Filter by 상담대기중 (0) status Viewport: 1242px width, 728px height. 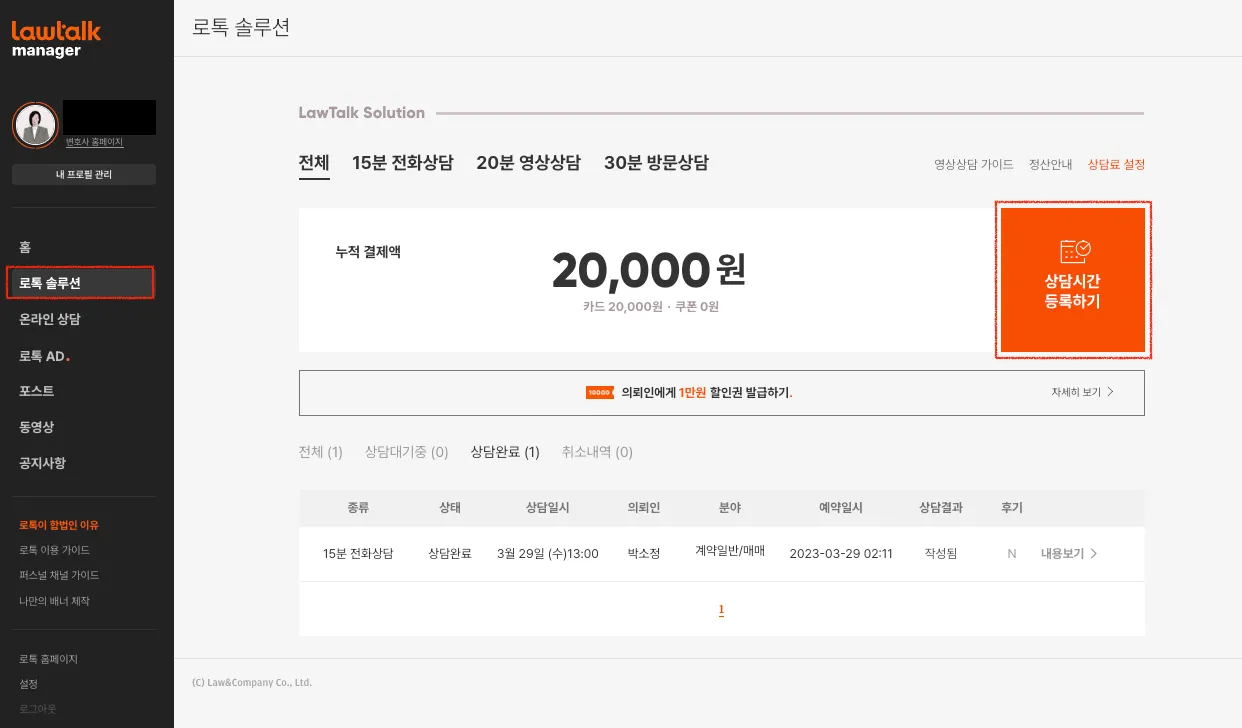[406, 452]
